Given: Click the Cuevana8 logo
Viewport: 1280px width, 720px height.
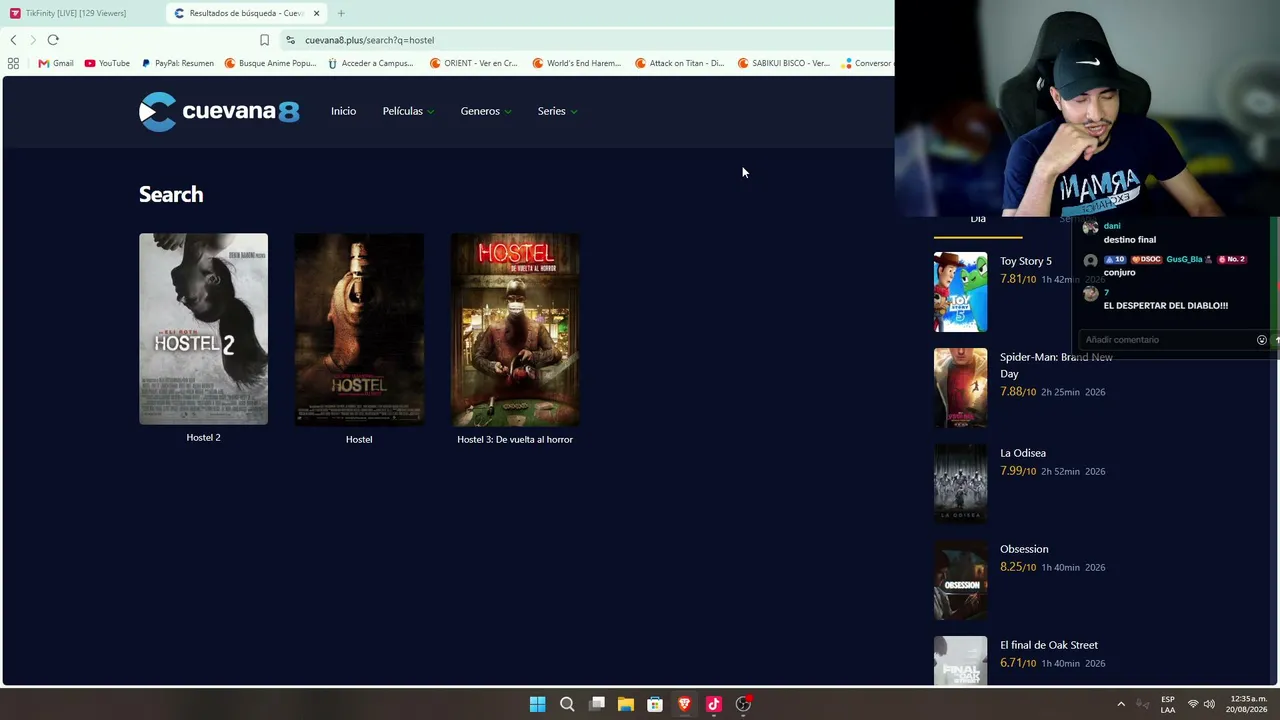Looking at the screenshot, I should coord(219,111).
